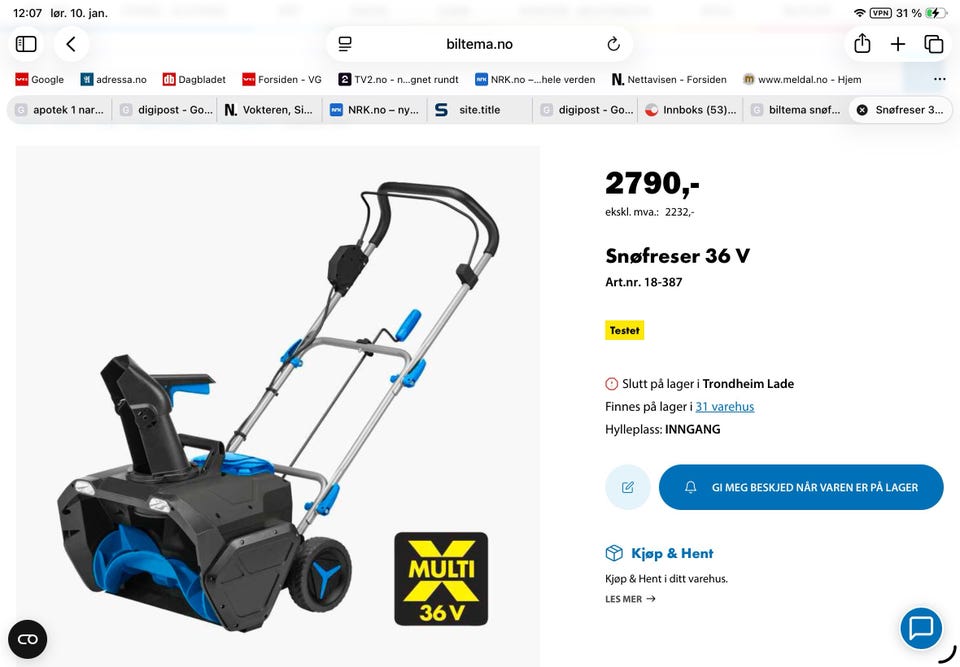
Task: Open the 31 varehus stock link
Action: point(725,407)
